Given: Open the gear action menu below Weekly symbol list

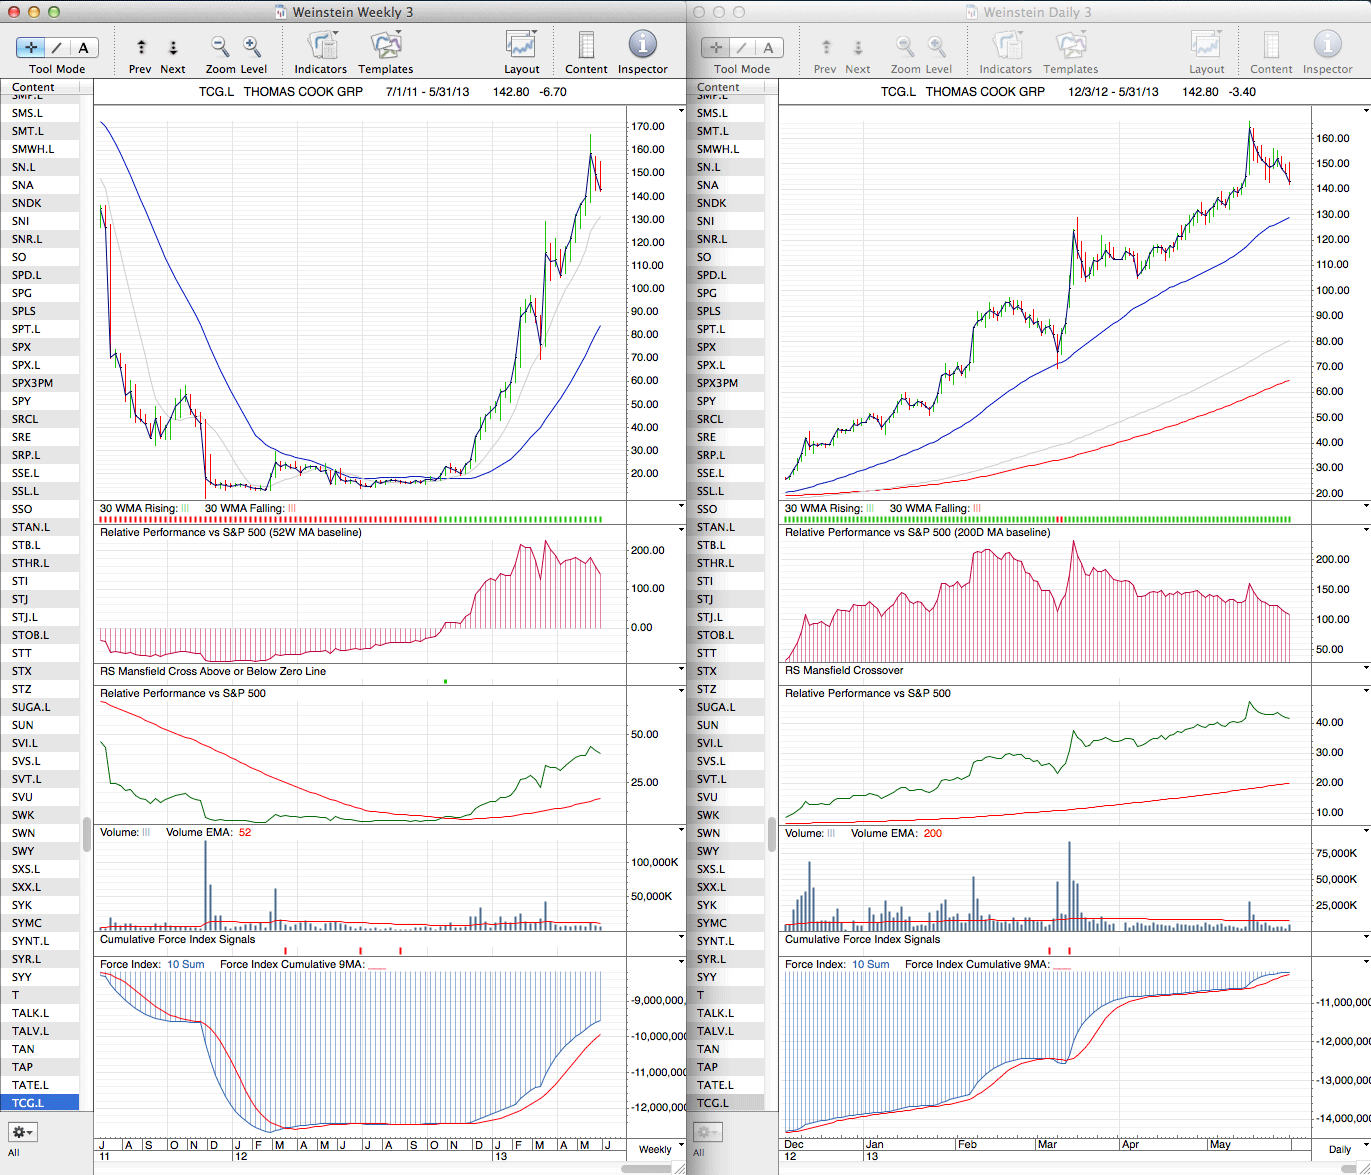Looking at the screenshot, I should point(22,1132).
